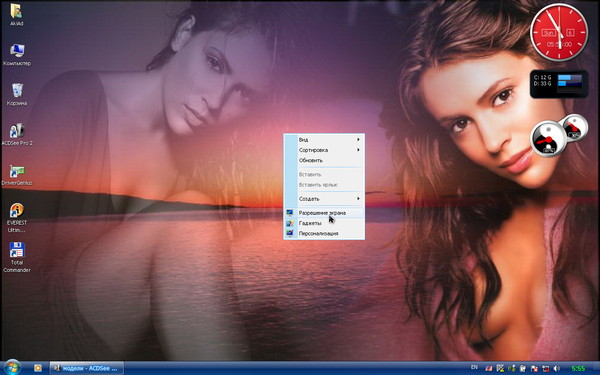Open the AkiAd folder on the desktop

tap(16, 15)
